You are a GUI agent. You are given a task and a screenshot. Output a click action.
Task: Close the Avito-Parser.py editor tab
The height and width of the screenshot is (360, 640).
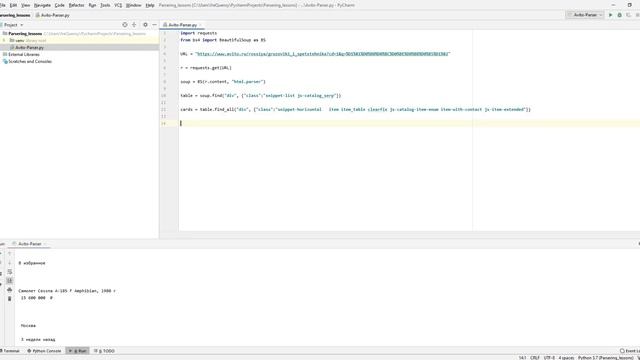tap(200, 25)
